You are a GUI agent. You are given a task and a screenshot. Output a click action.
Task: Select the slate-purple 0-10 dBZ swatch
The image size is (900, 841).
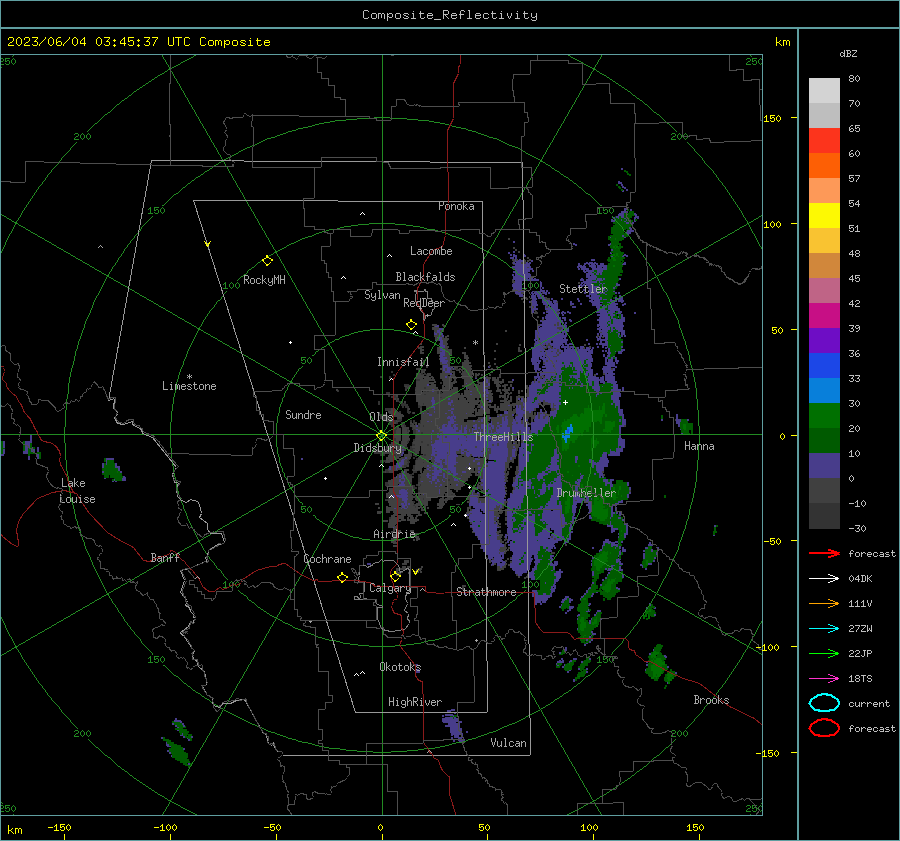(824, 466)
